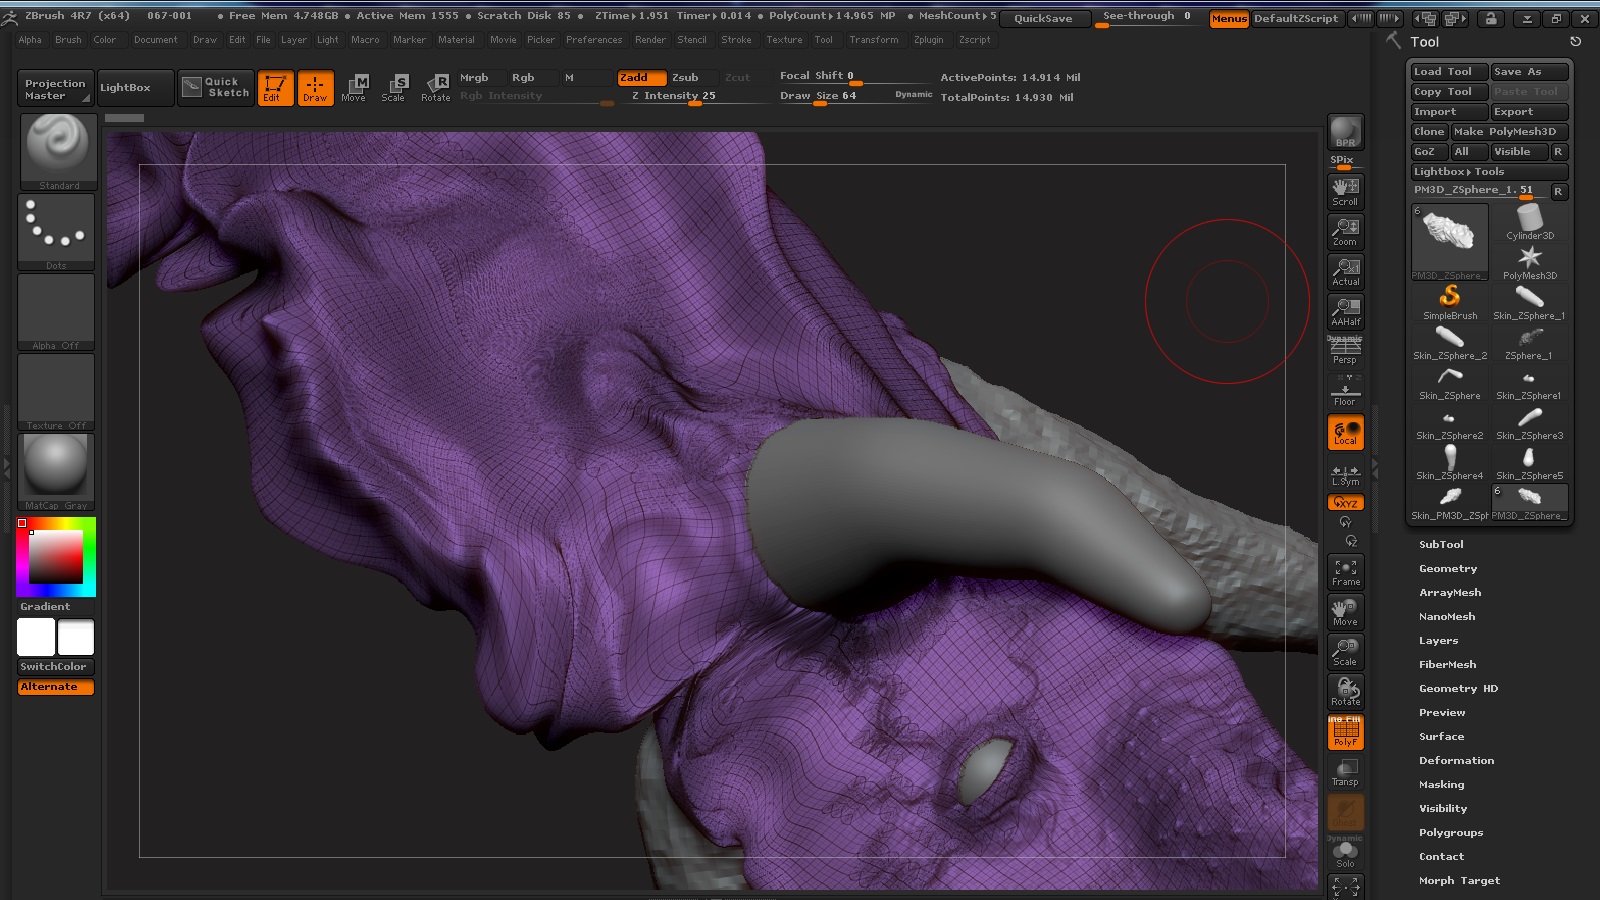Activate Edit mode button
Viewport: 1600px width, 900px height.
tap(275, 88)
